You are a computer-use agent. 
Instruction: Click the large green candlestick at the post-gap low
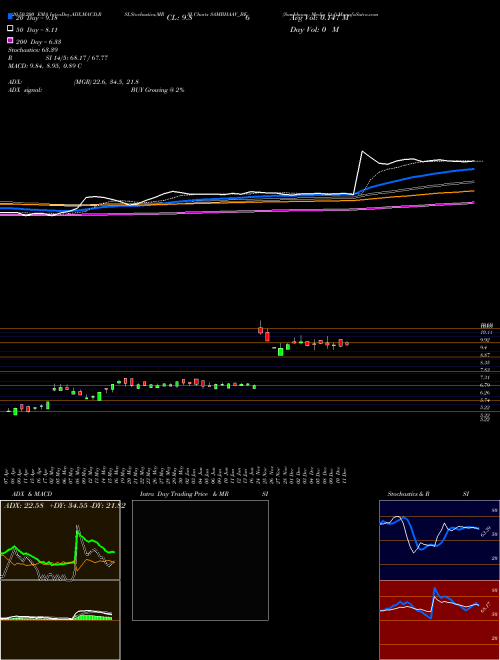280,351
